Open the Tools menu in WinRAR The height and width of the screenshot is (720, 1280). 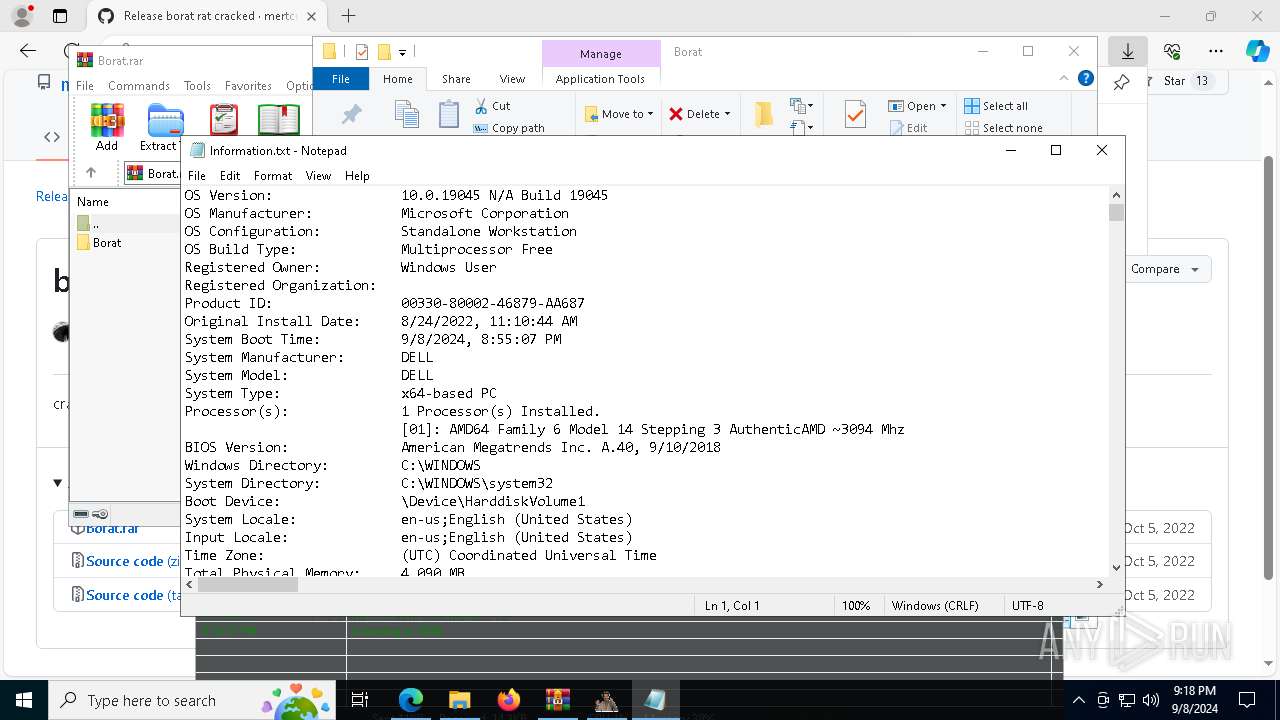(x=197, y=86)
